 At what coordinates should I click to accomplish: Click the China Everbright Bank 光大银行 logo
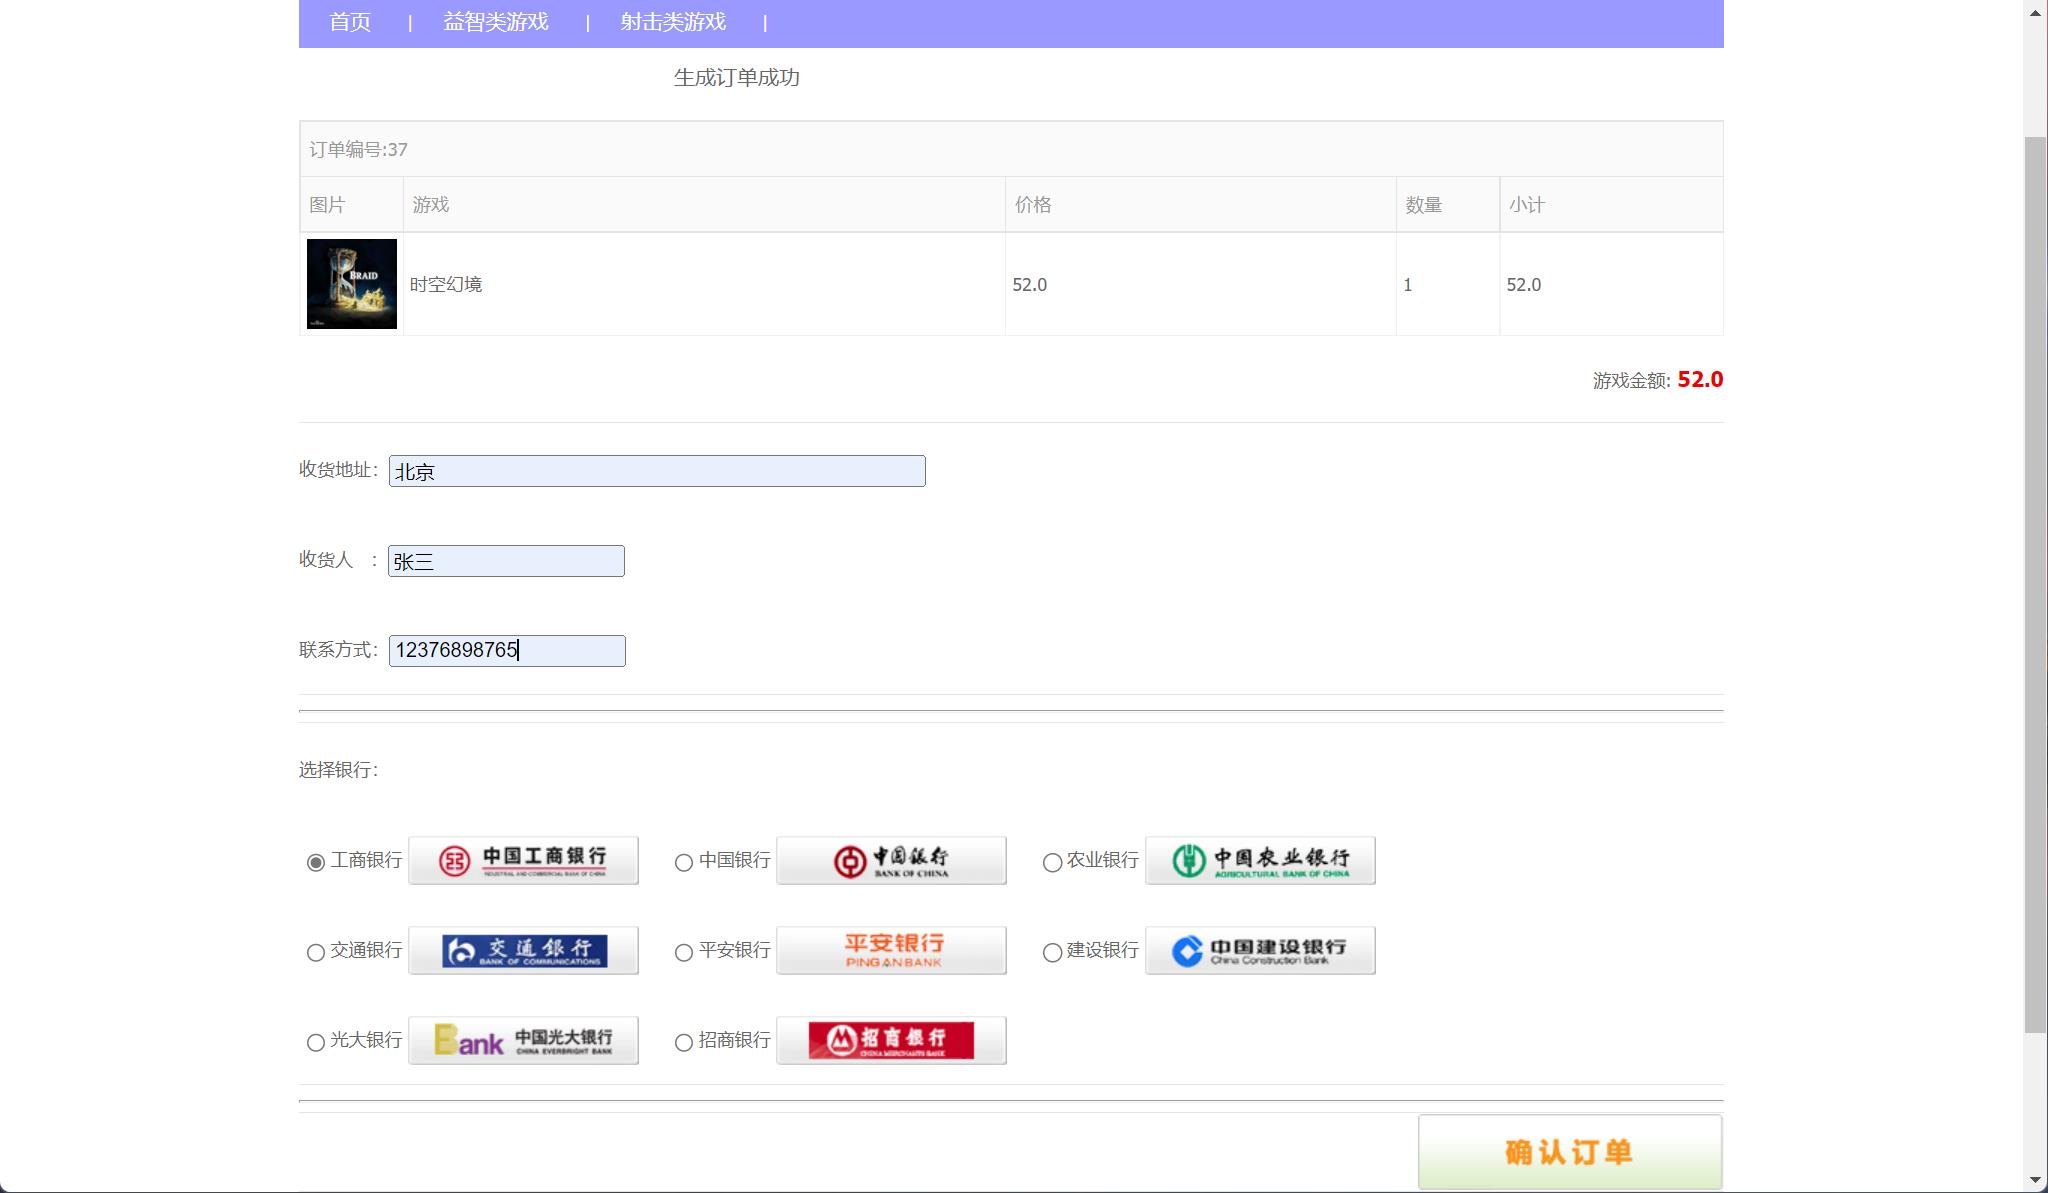click(x=523, y=1040)
